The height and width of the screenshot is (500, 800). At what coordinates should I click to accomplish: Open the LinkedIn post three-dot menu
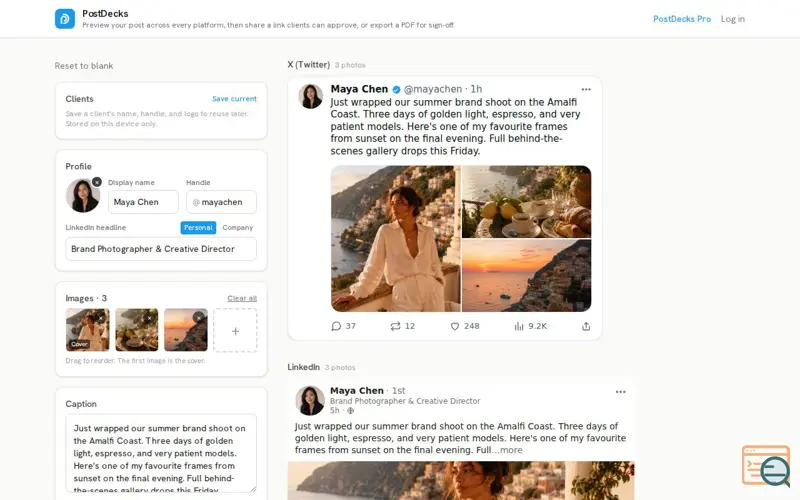620,392
